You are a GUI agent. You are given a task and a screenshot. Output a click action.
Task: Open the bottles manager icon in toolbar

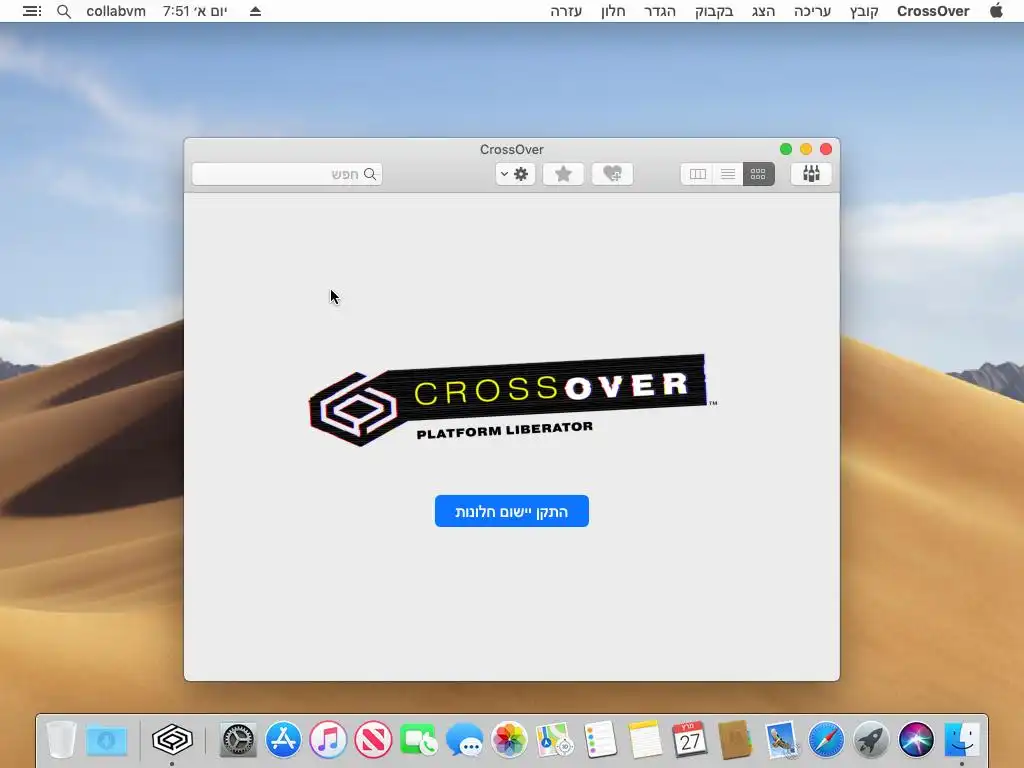pos(810,174)
